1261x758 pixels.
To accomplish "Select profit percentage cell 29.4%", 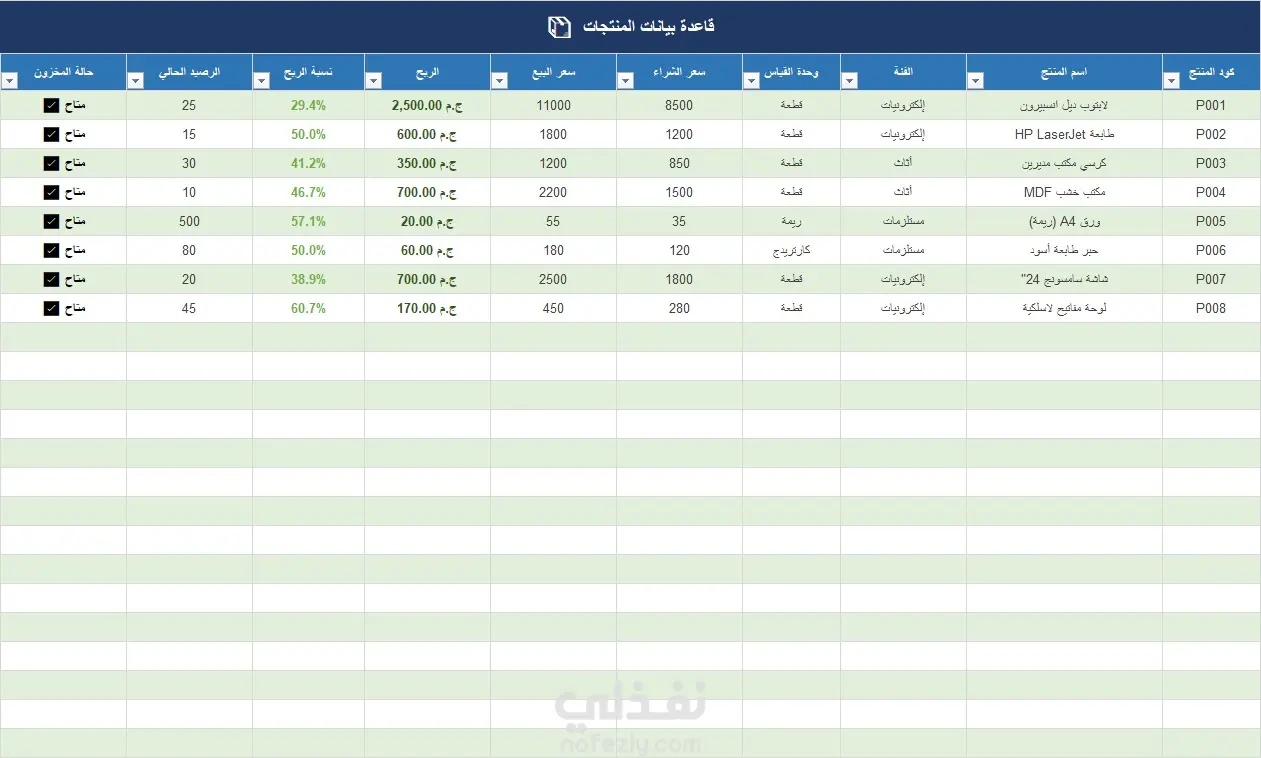I will click(308, 105).
